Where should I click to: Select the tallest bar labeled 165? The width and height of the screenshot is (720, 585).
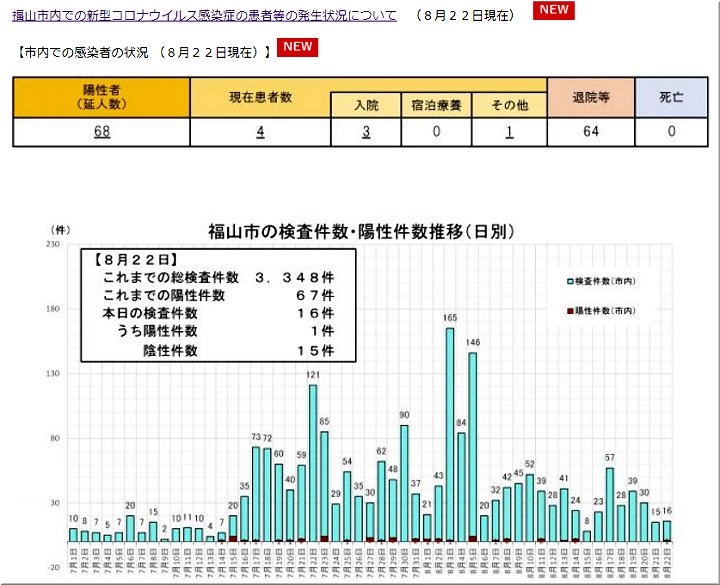(450, 435)
